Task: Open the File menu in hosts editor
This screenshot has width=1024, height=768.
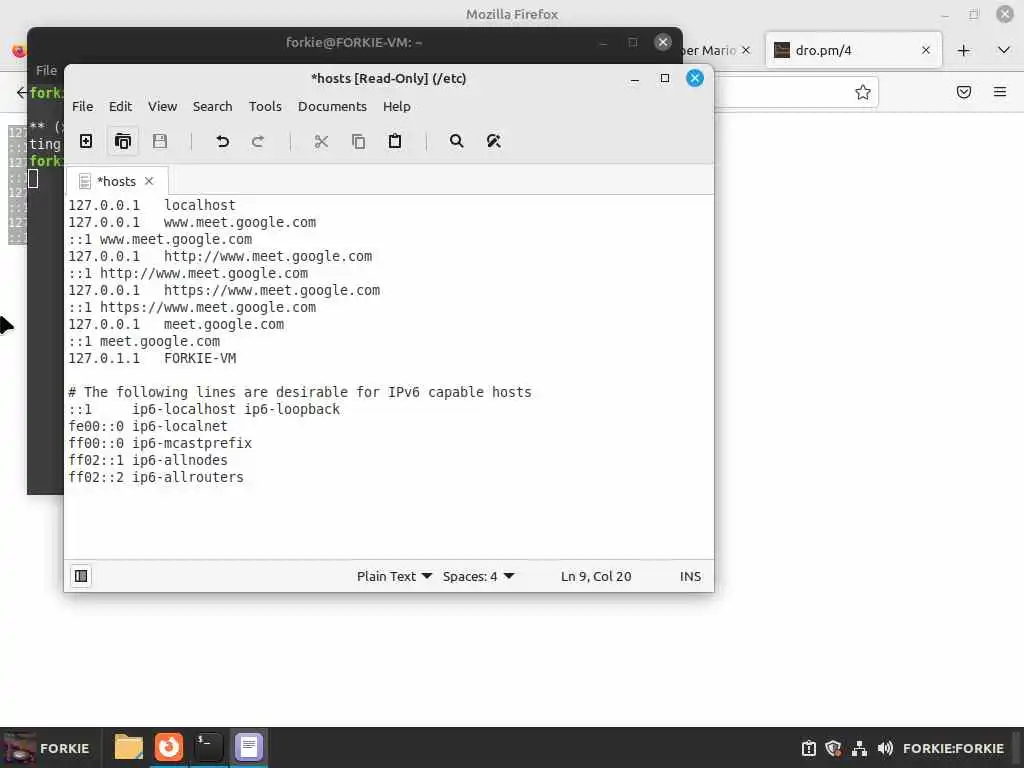Action: 82,106
